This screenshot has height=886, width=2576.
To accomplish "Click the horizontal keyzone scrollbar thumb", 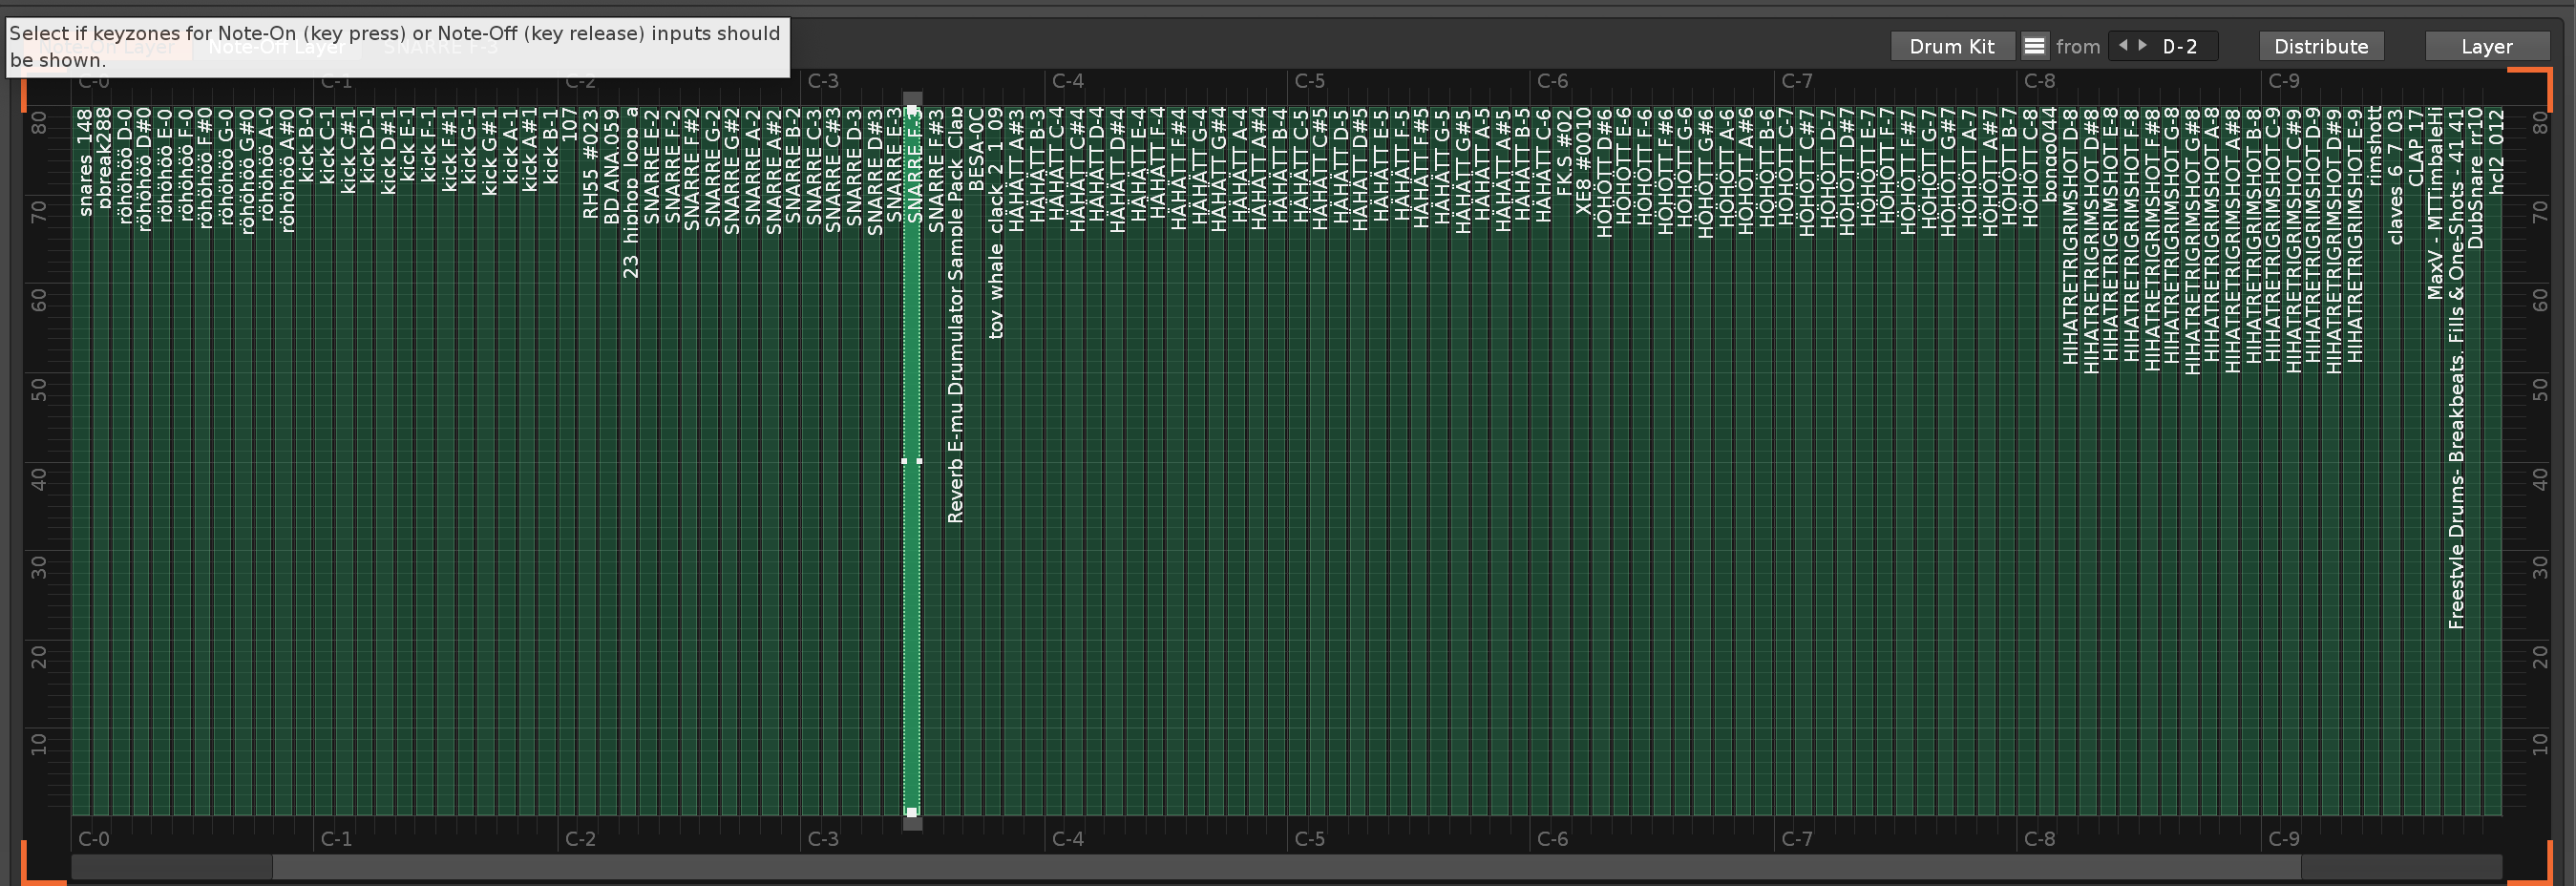I will 1286,866.
